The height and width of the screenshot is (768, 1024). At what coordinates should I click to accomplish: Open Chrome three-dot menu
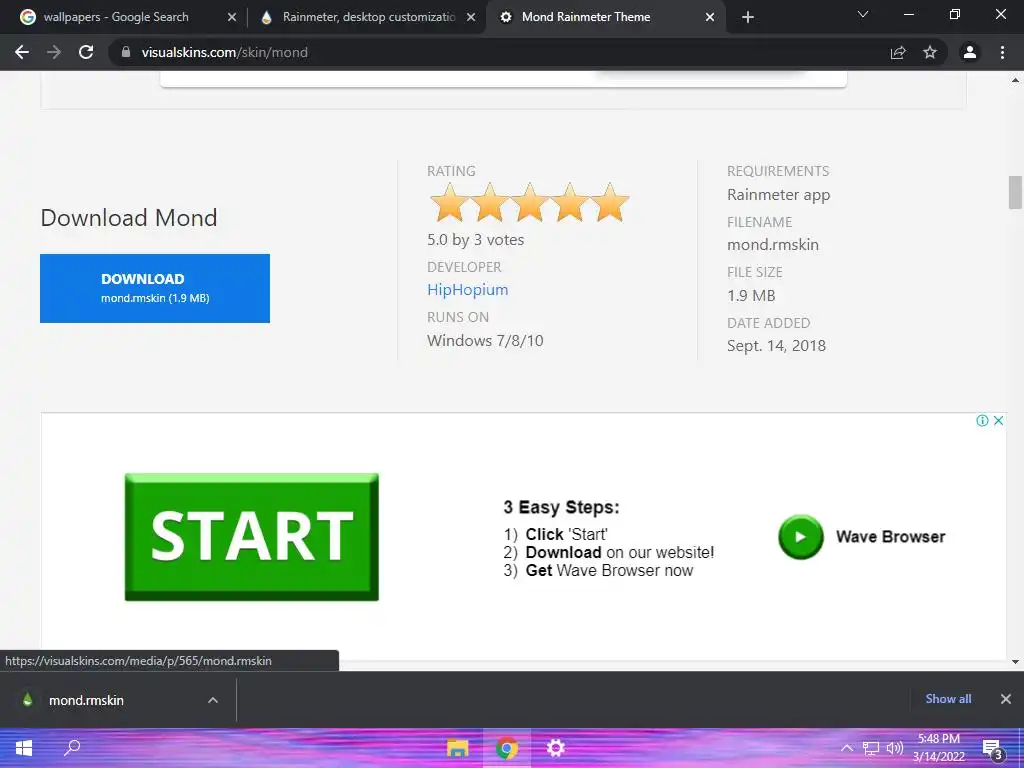[x=1002, y=52]
